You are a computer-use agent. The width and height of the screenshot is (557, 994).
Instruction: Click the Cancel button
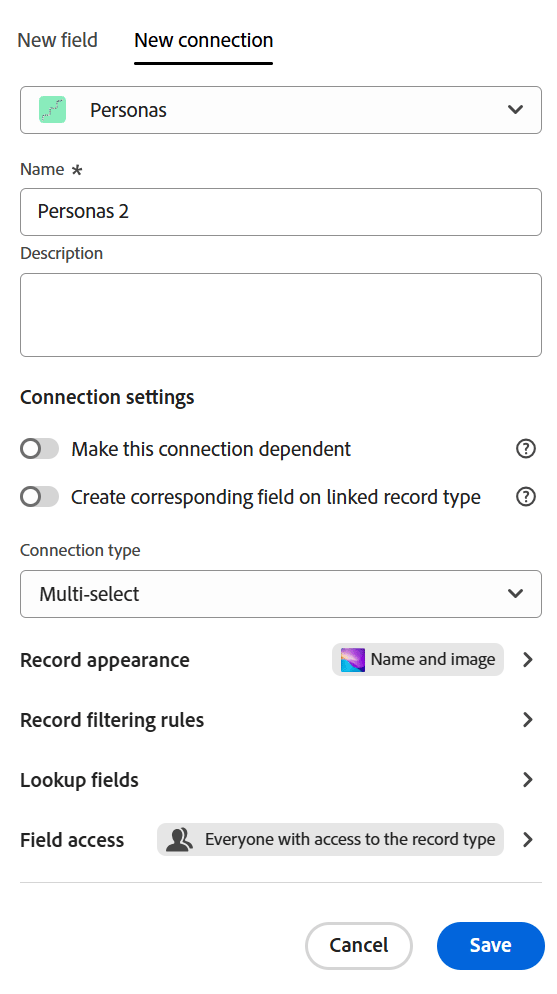(x=359, y=946)
